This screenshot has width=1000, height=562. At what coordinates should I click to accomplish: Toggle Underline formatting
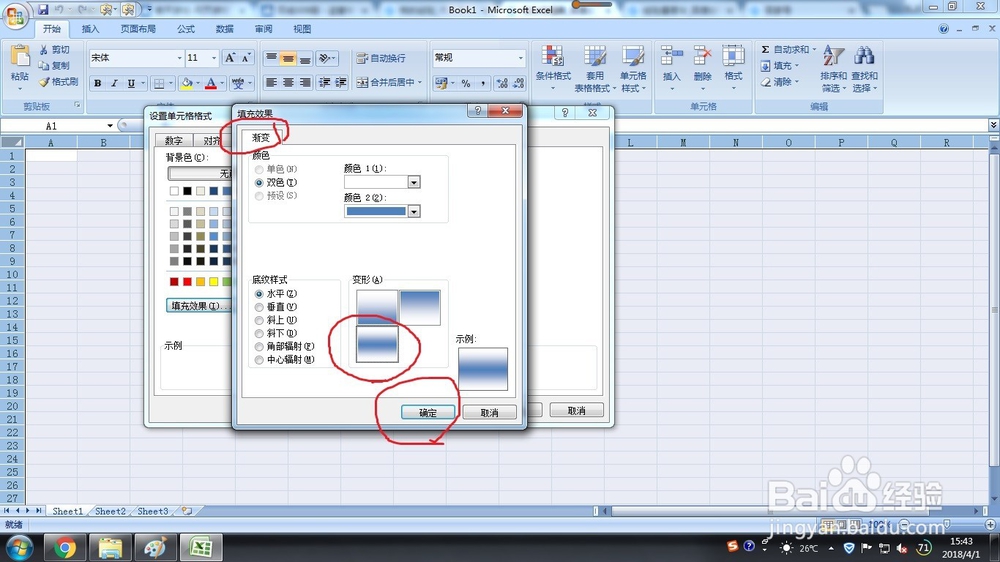(131, 83)
